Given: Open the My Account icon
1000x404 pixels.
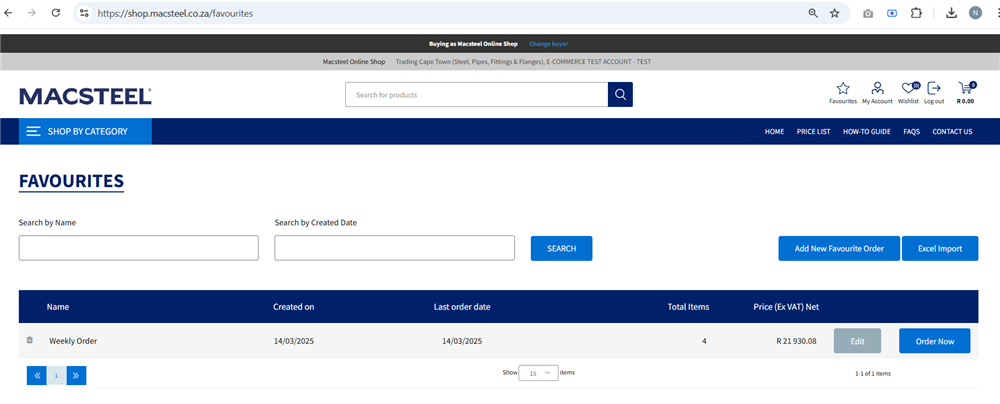Looking at the screenshot, I should point(877,89).
